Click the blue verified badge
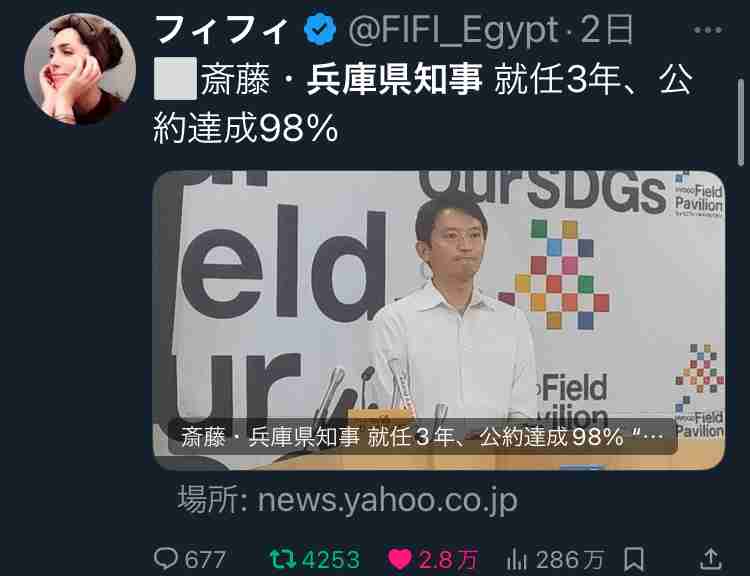Viewport: 750px width, 576px height. (320, 30)
